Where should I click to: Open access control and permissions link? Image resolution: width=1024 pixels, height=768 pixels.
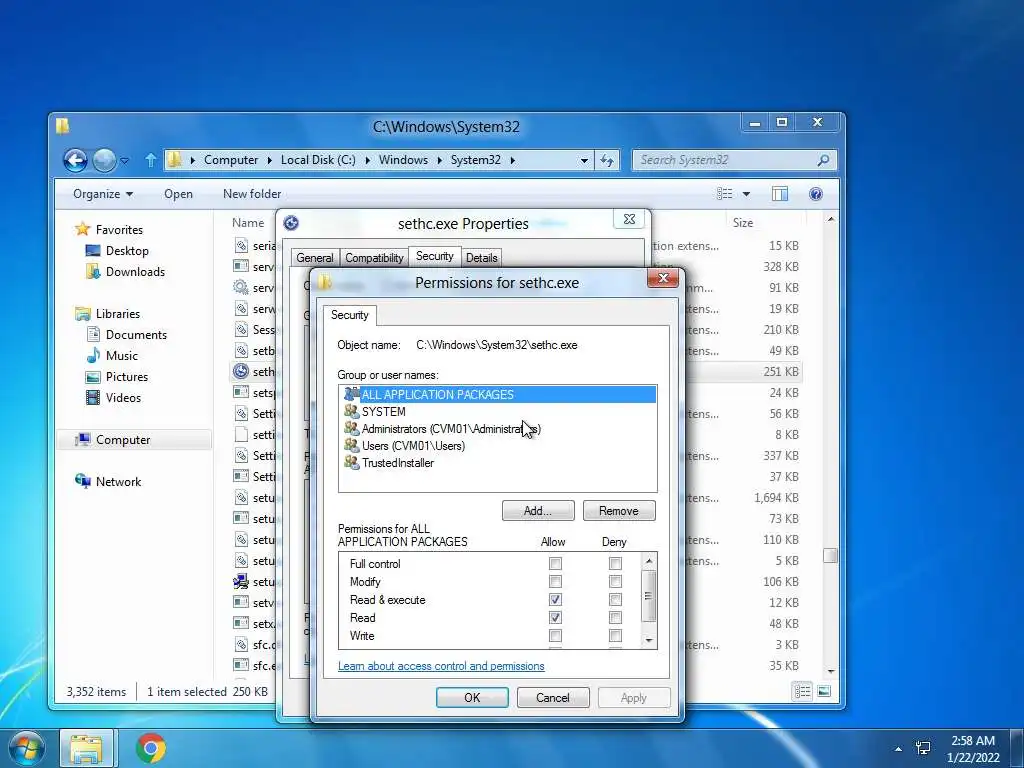click(x=441, y=666)
